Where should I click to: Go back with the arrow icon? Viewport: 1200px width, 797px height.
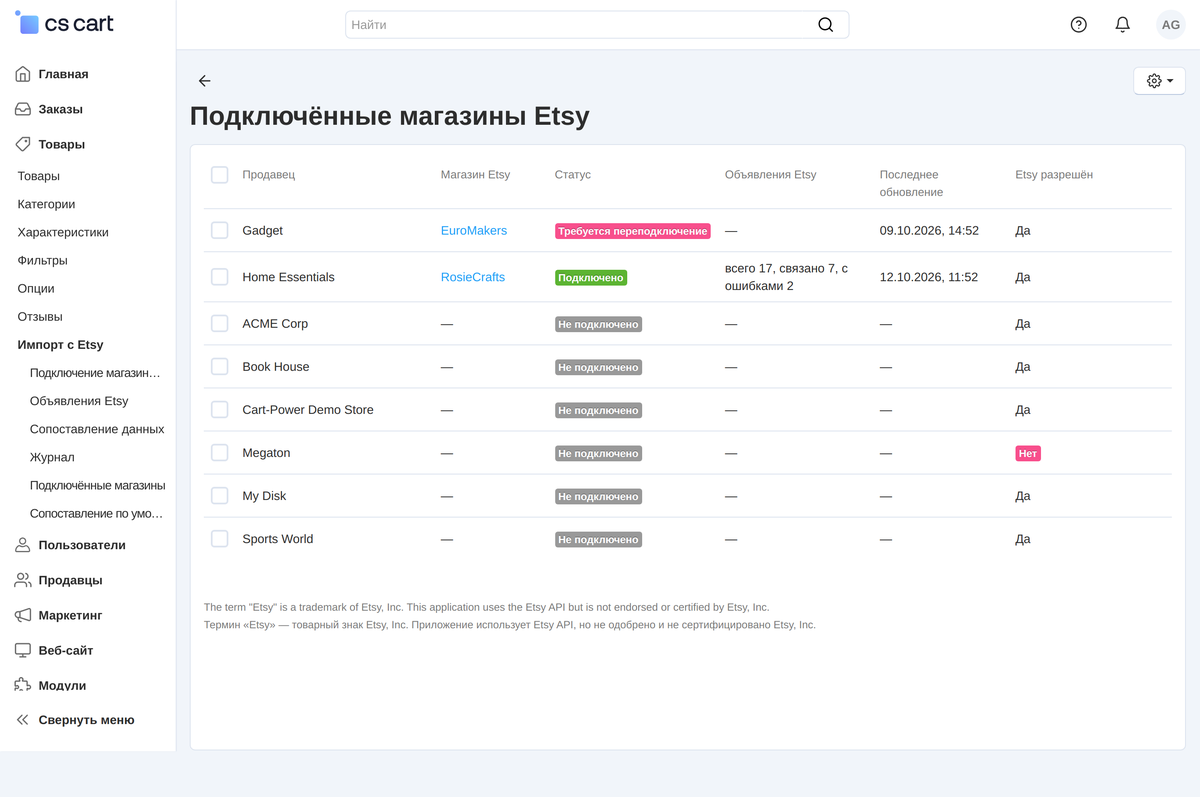tap(204, 81)
